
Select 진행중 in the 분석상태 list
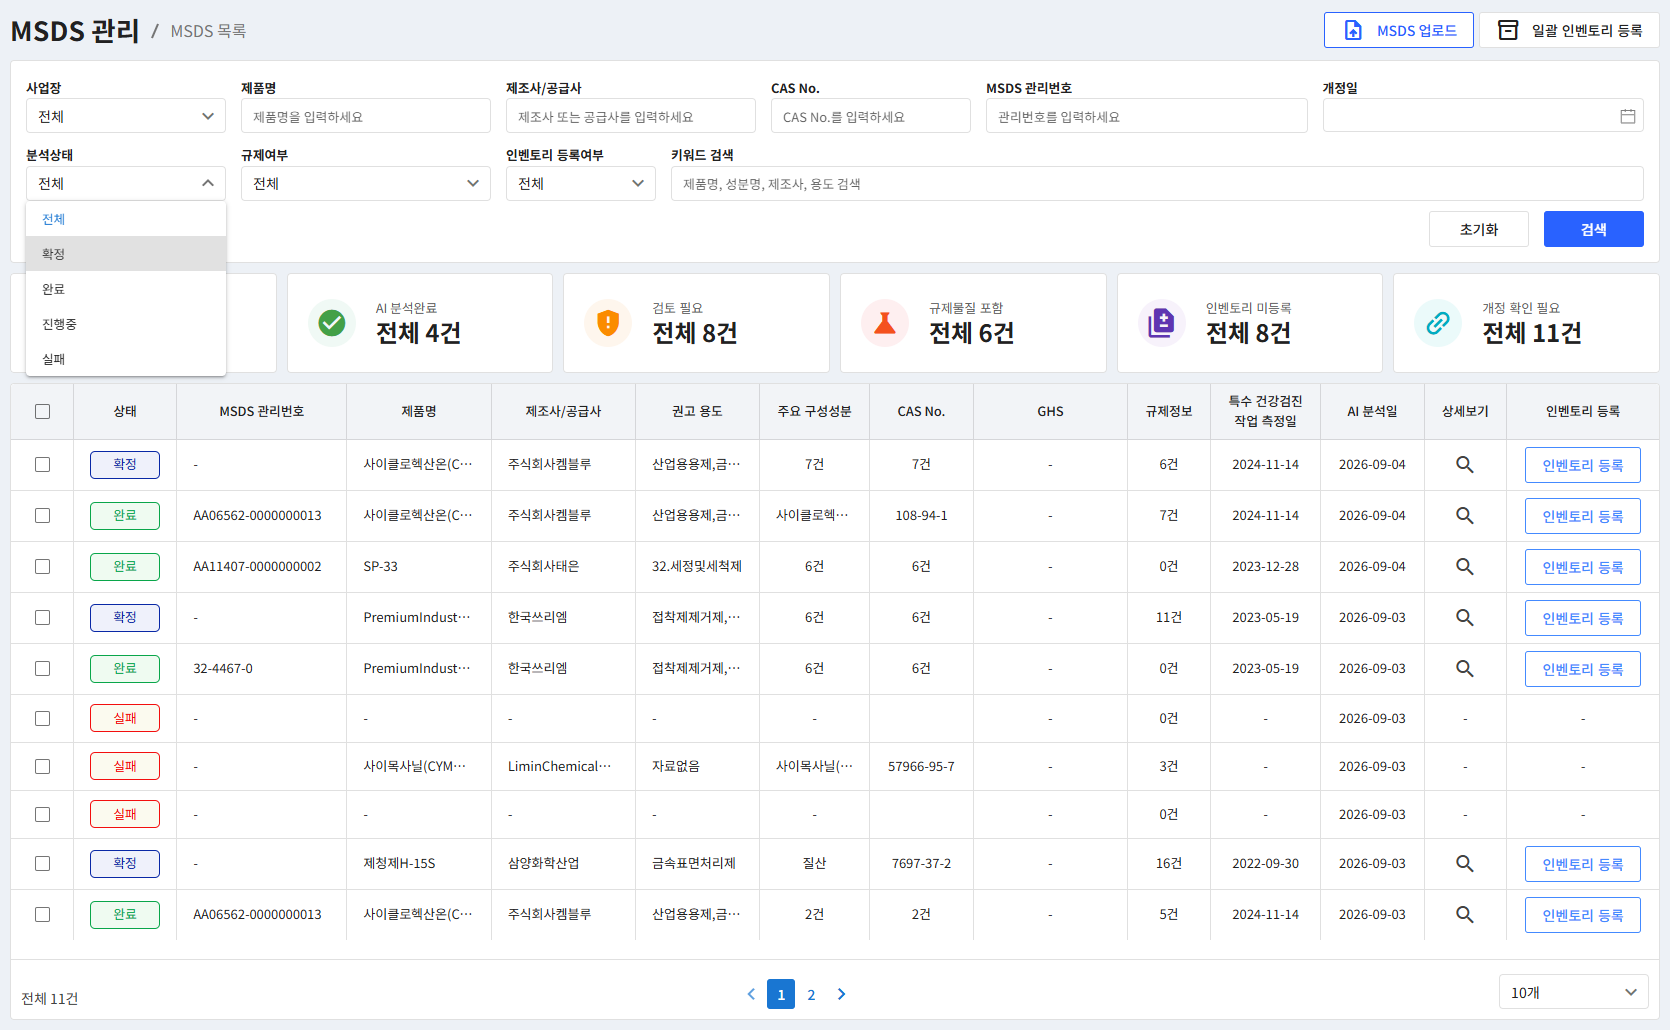[126, 324]
